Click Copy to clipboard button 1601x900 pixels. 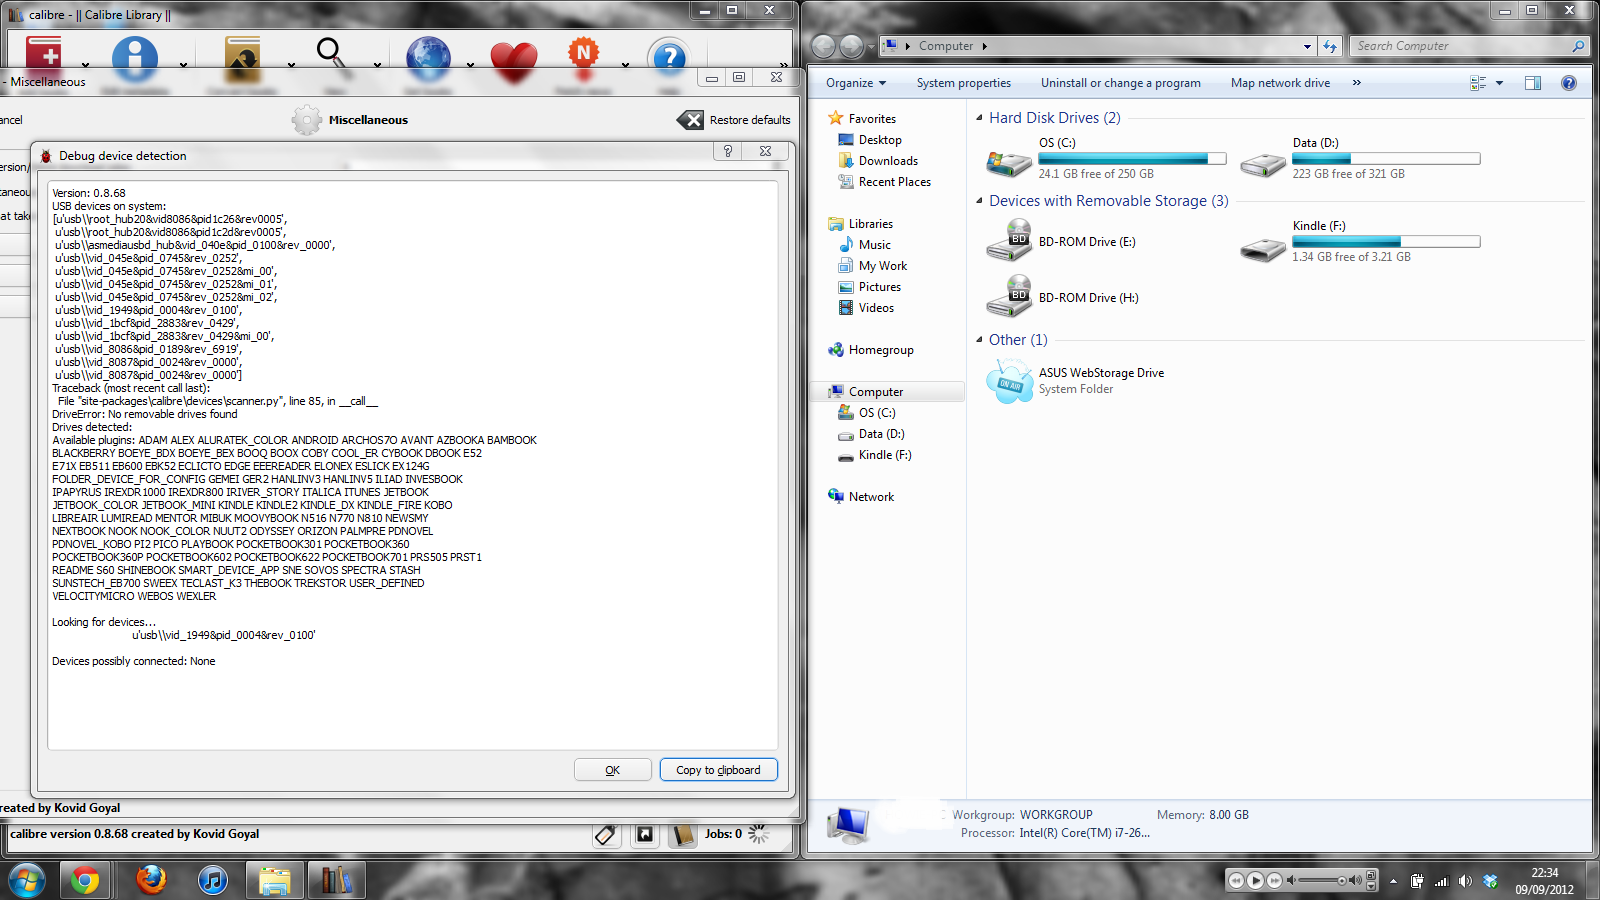click(x=718, y=770)
